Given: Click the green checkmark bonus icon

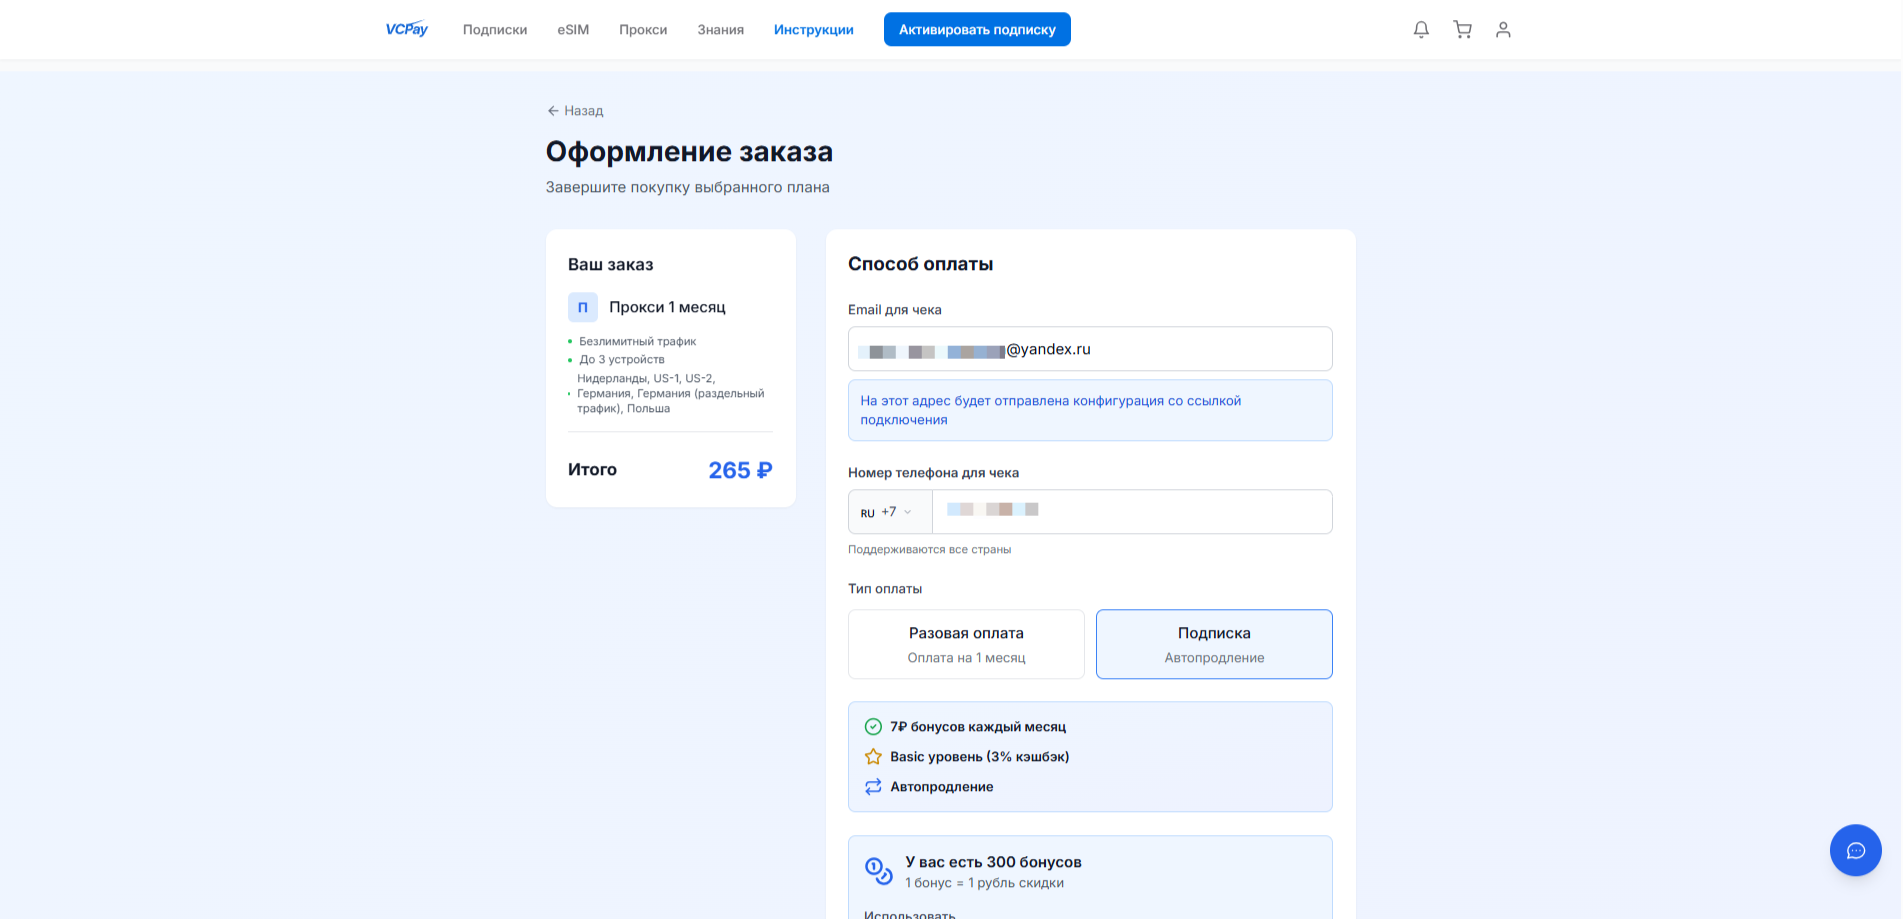Looking at the screenshot, I should (x=873, y=727).
